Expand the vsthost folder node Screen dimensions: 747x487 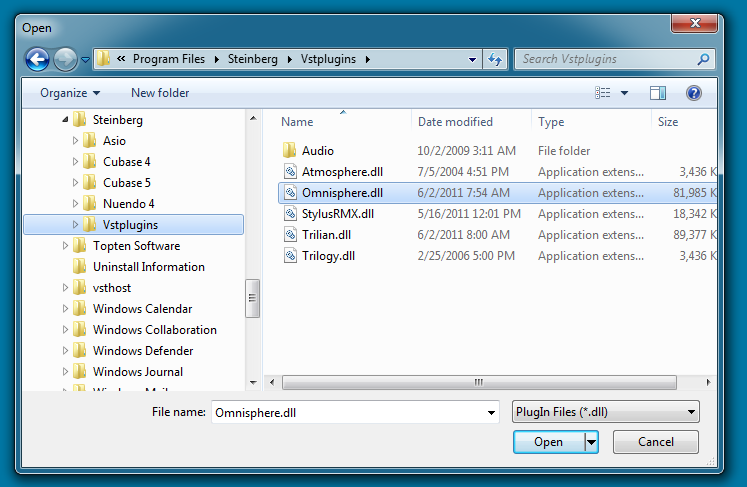65,287
